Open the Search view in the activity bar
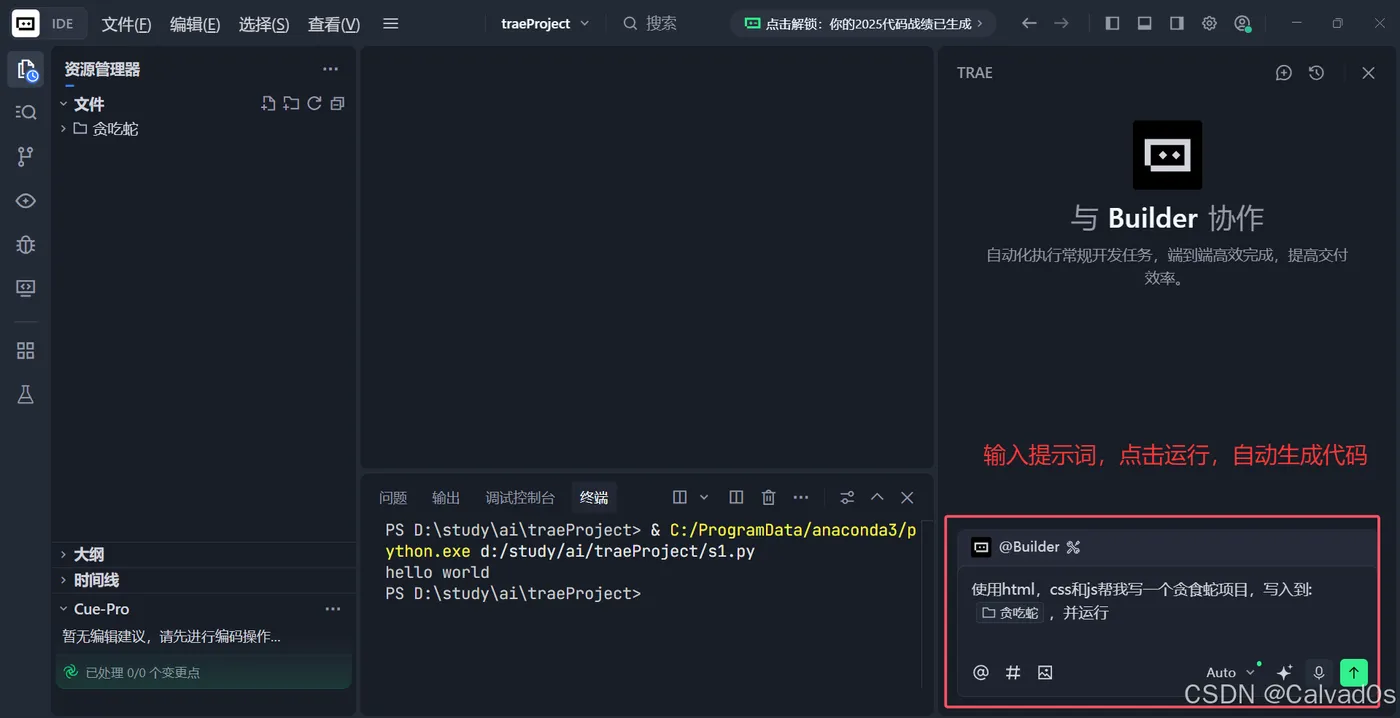Screen dimensions: 1400x718 26,112
